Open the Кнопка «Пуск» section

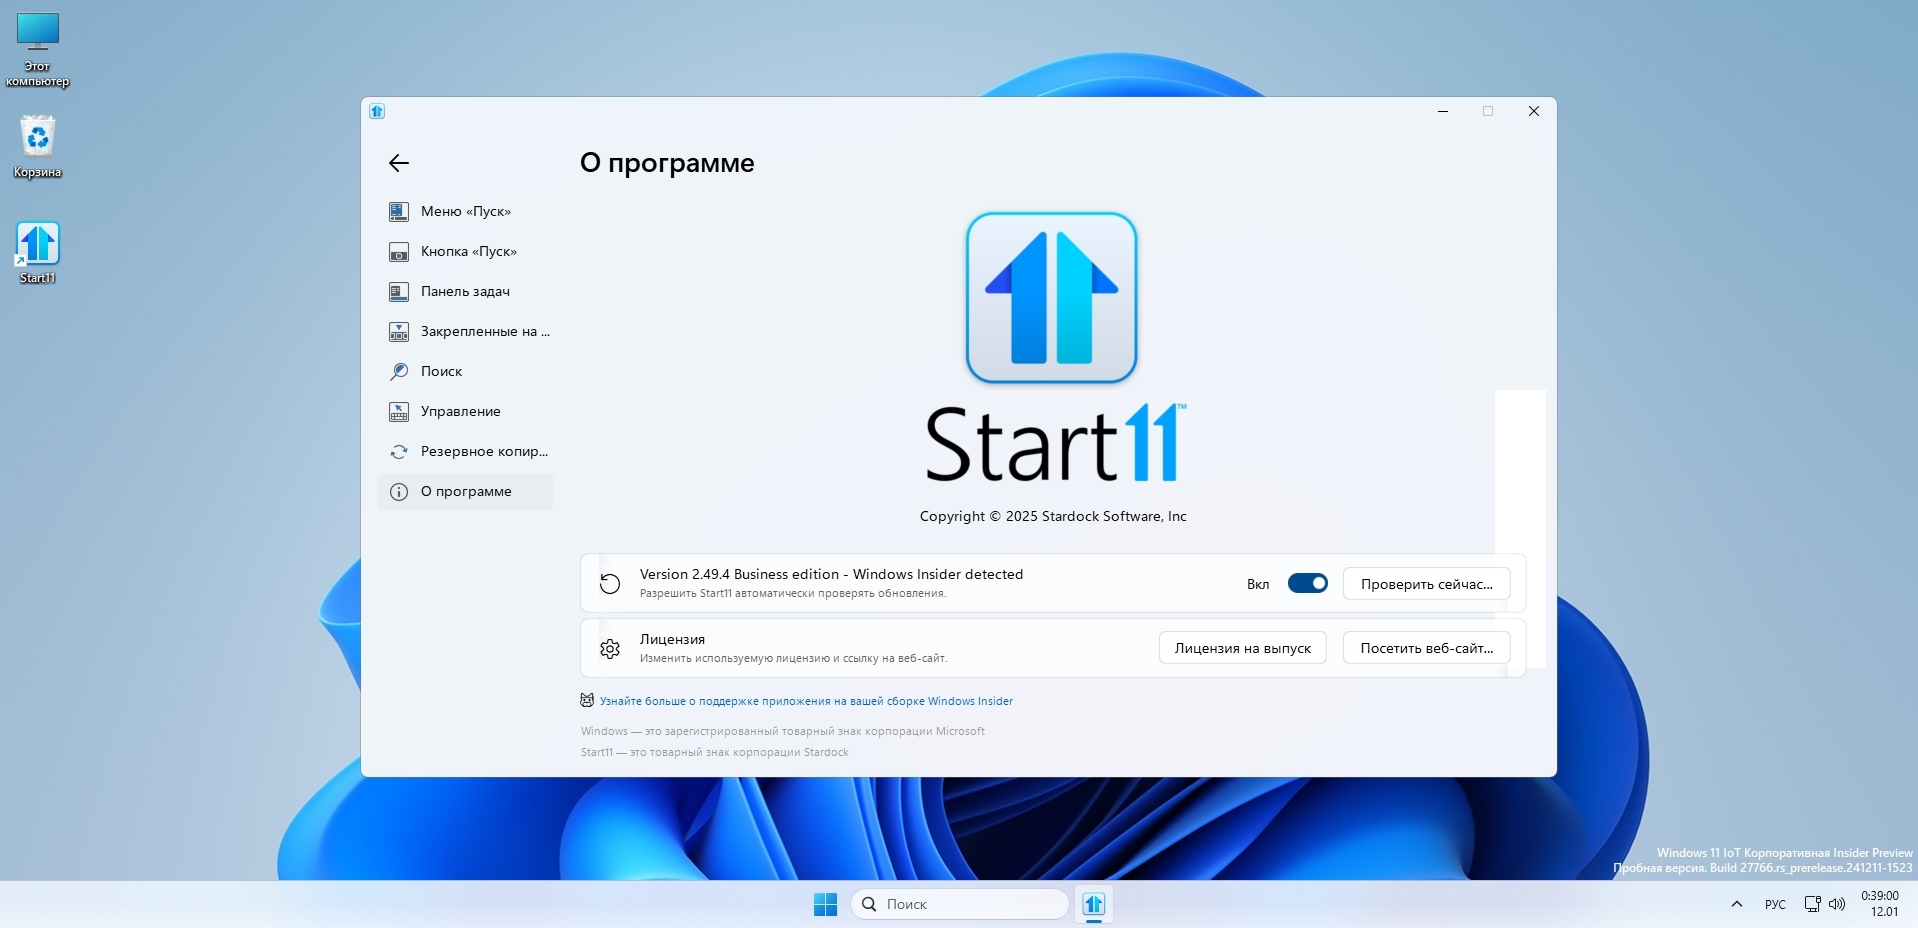(x=465, y=251)
